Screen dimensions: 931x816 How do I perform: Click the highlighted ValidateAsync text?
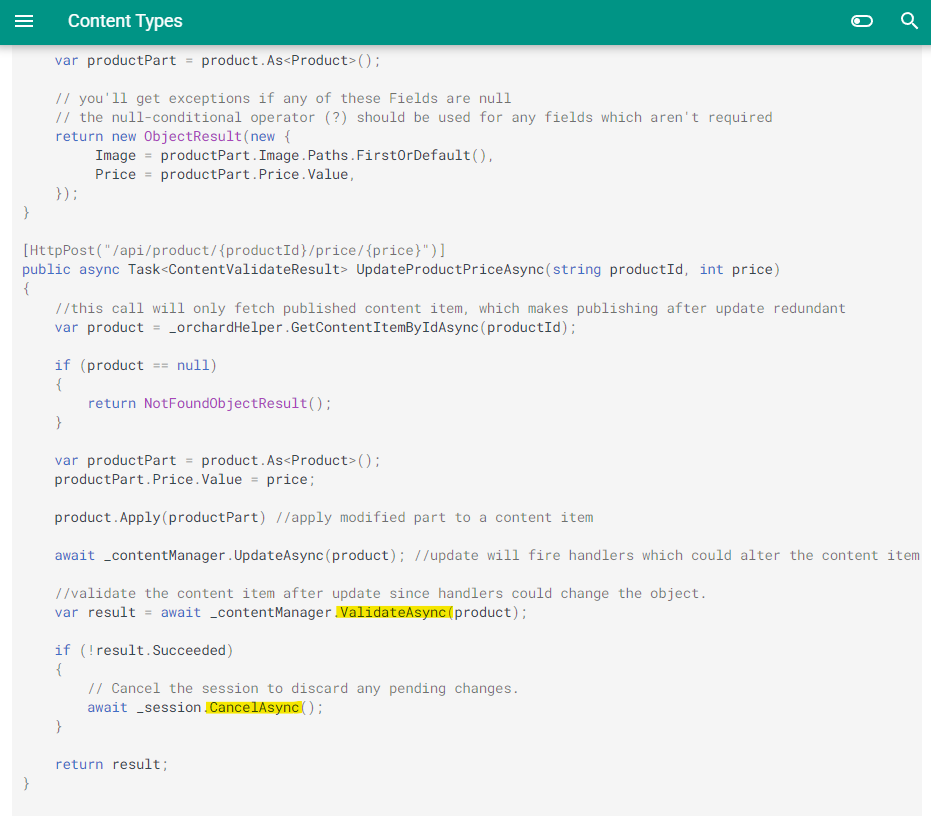[394, 612]
